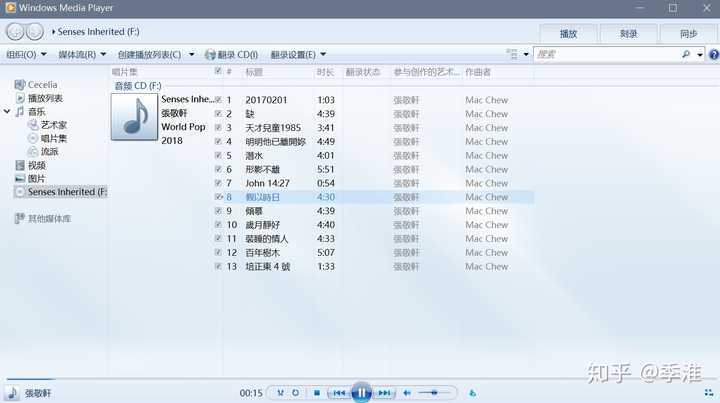Sort by 唱片集 column header

click(x=125, y=72)
